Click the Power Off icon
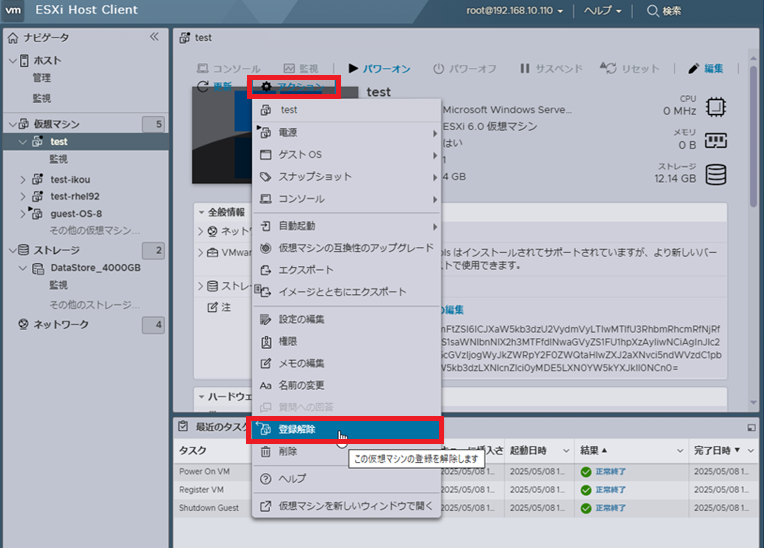 coord(439,69)
